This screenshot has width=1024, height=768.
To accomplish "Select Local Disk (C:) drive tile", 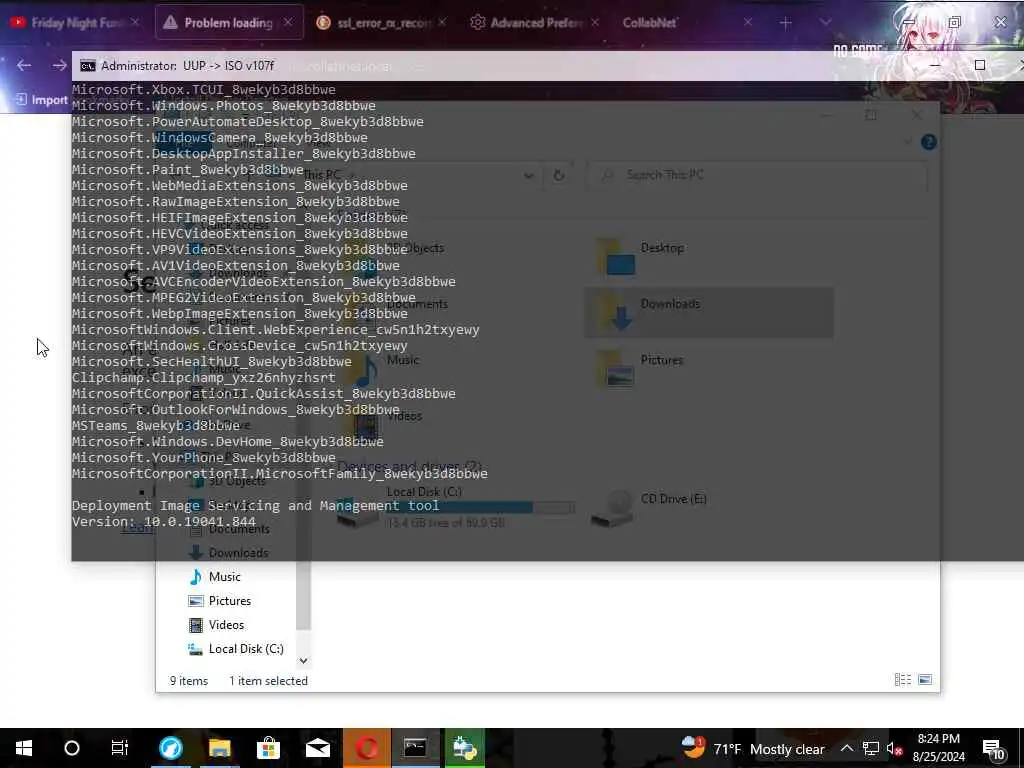I will pyautogui.click(x=456, y=507).
